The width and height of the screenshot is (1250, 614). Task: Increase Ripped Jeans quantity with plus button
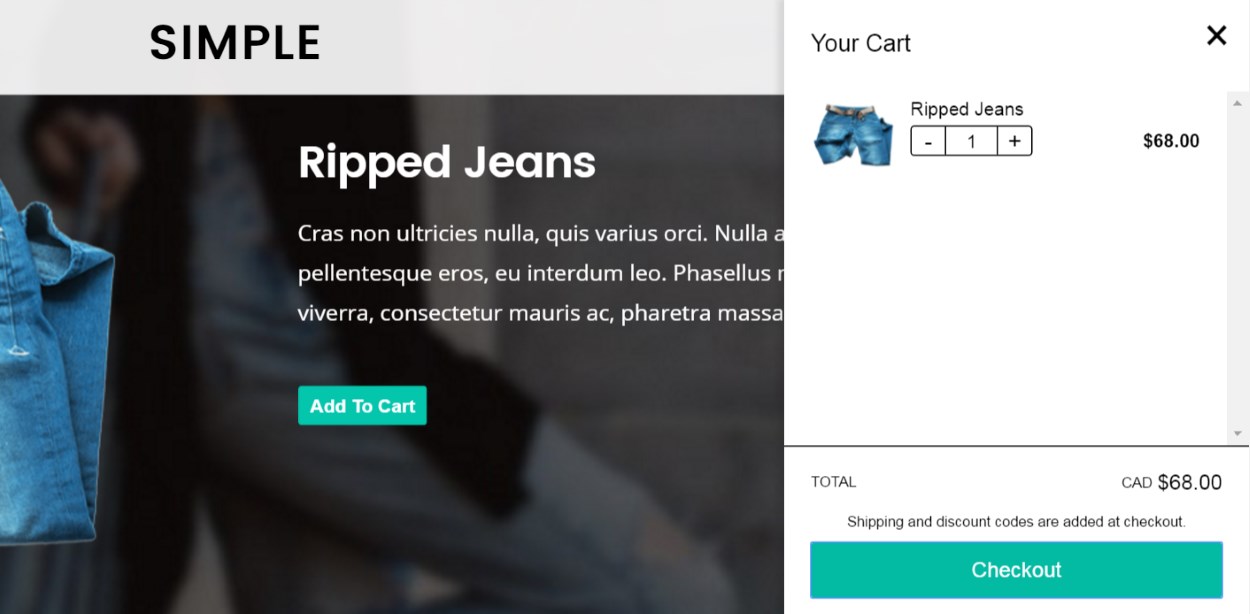pyautogui.click(x=1014, y=141)
